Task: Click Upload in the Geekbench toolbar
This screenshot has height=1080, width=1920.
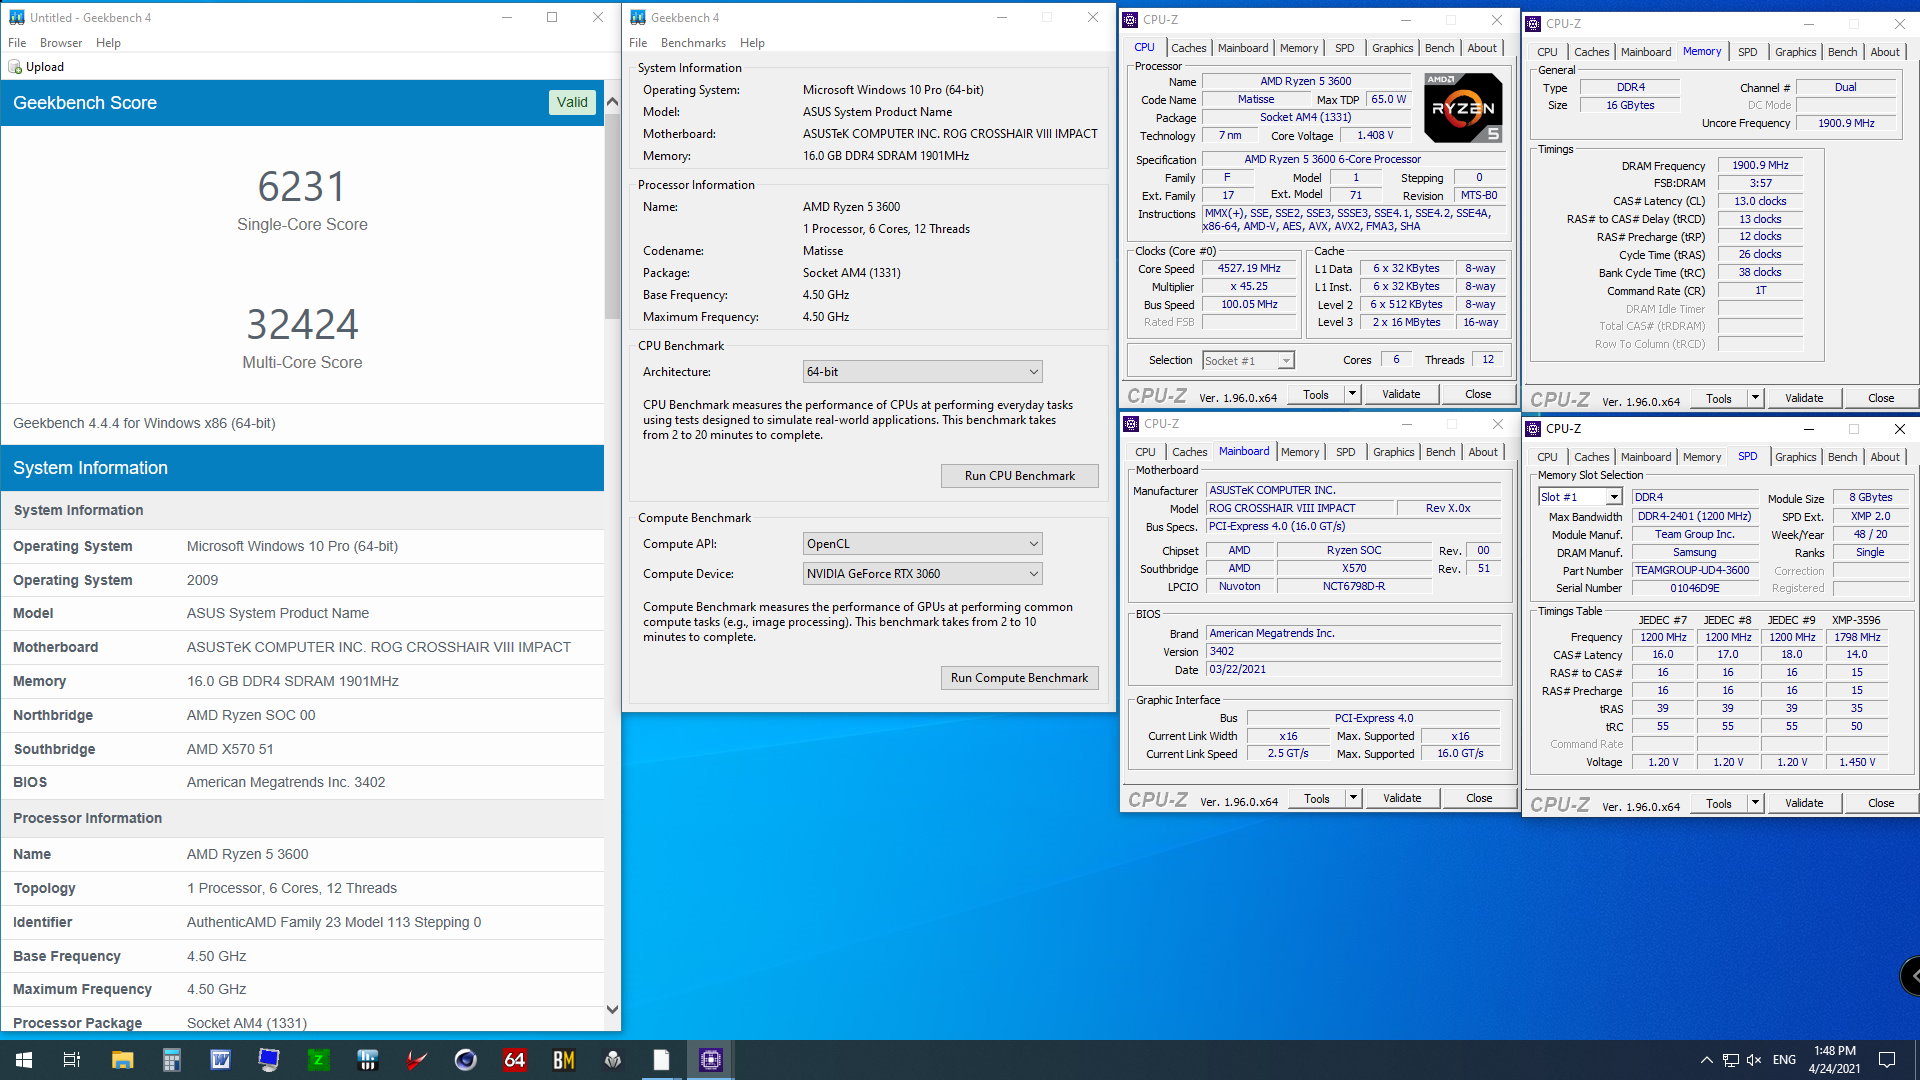Action: pos(36,67)
